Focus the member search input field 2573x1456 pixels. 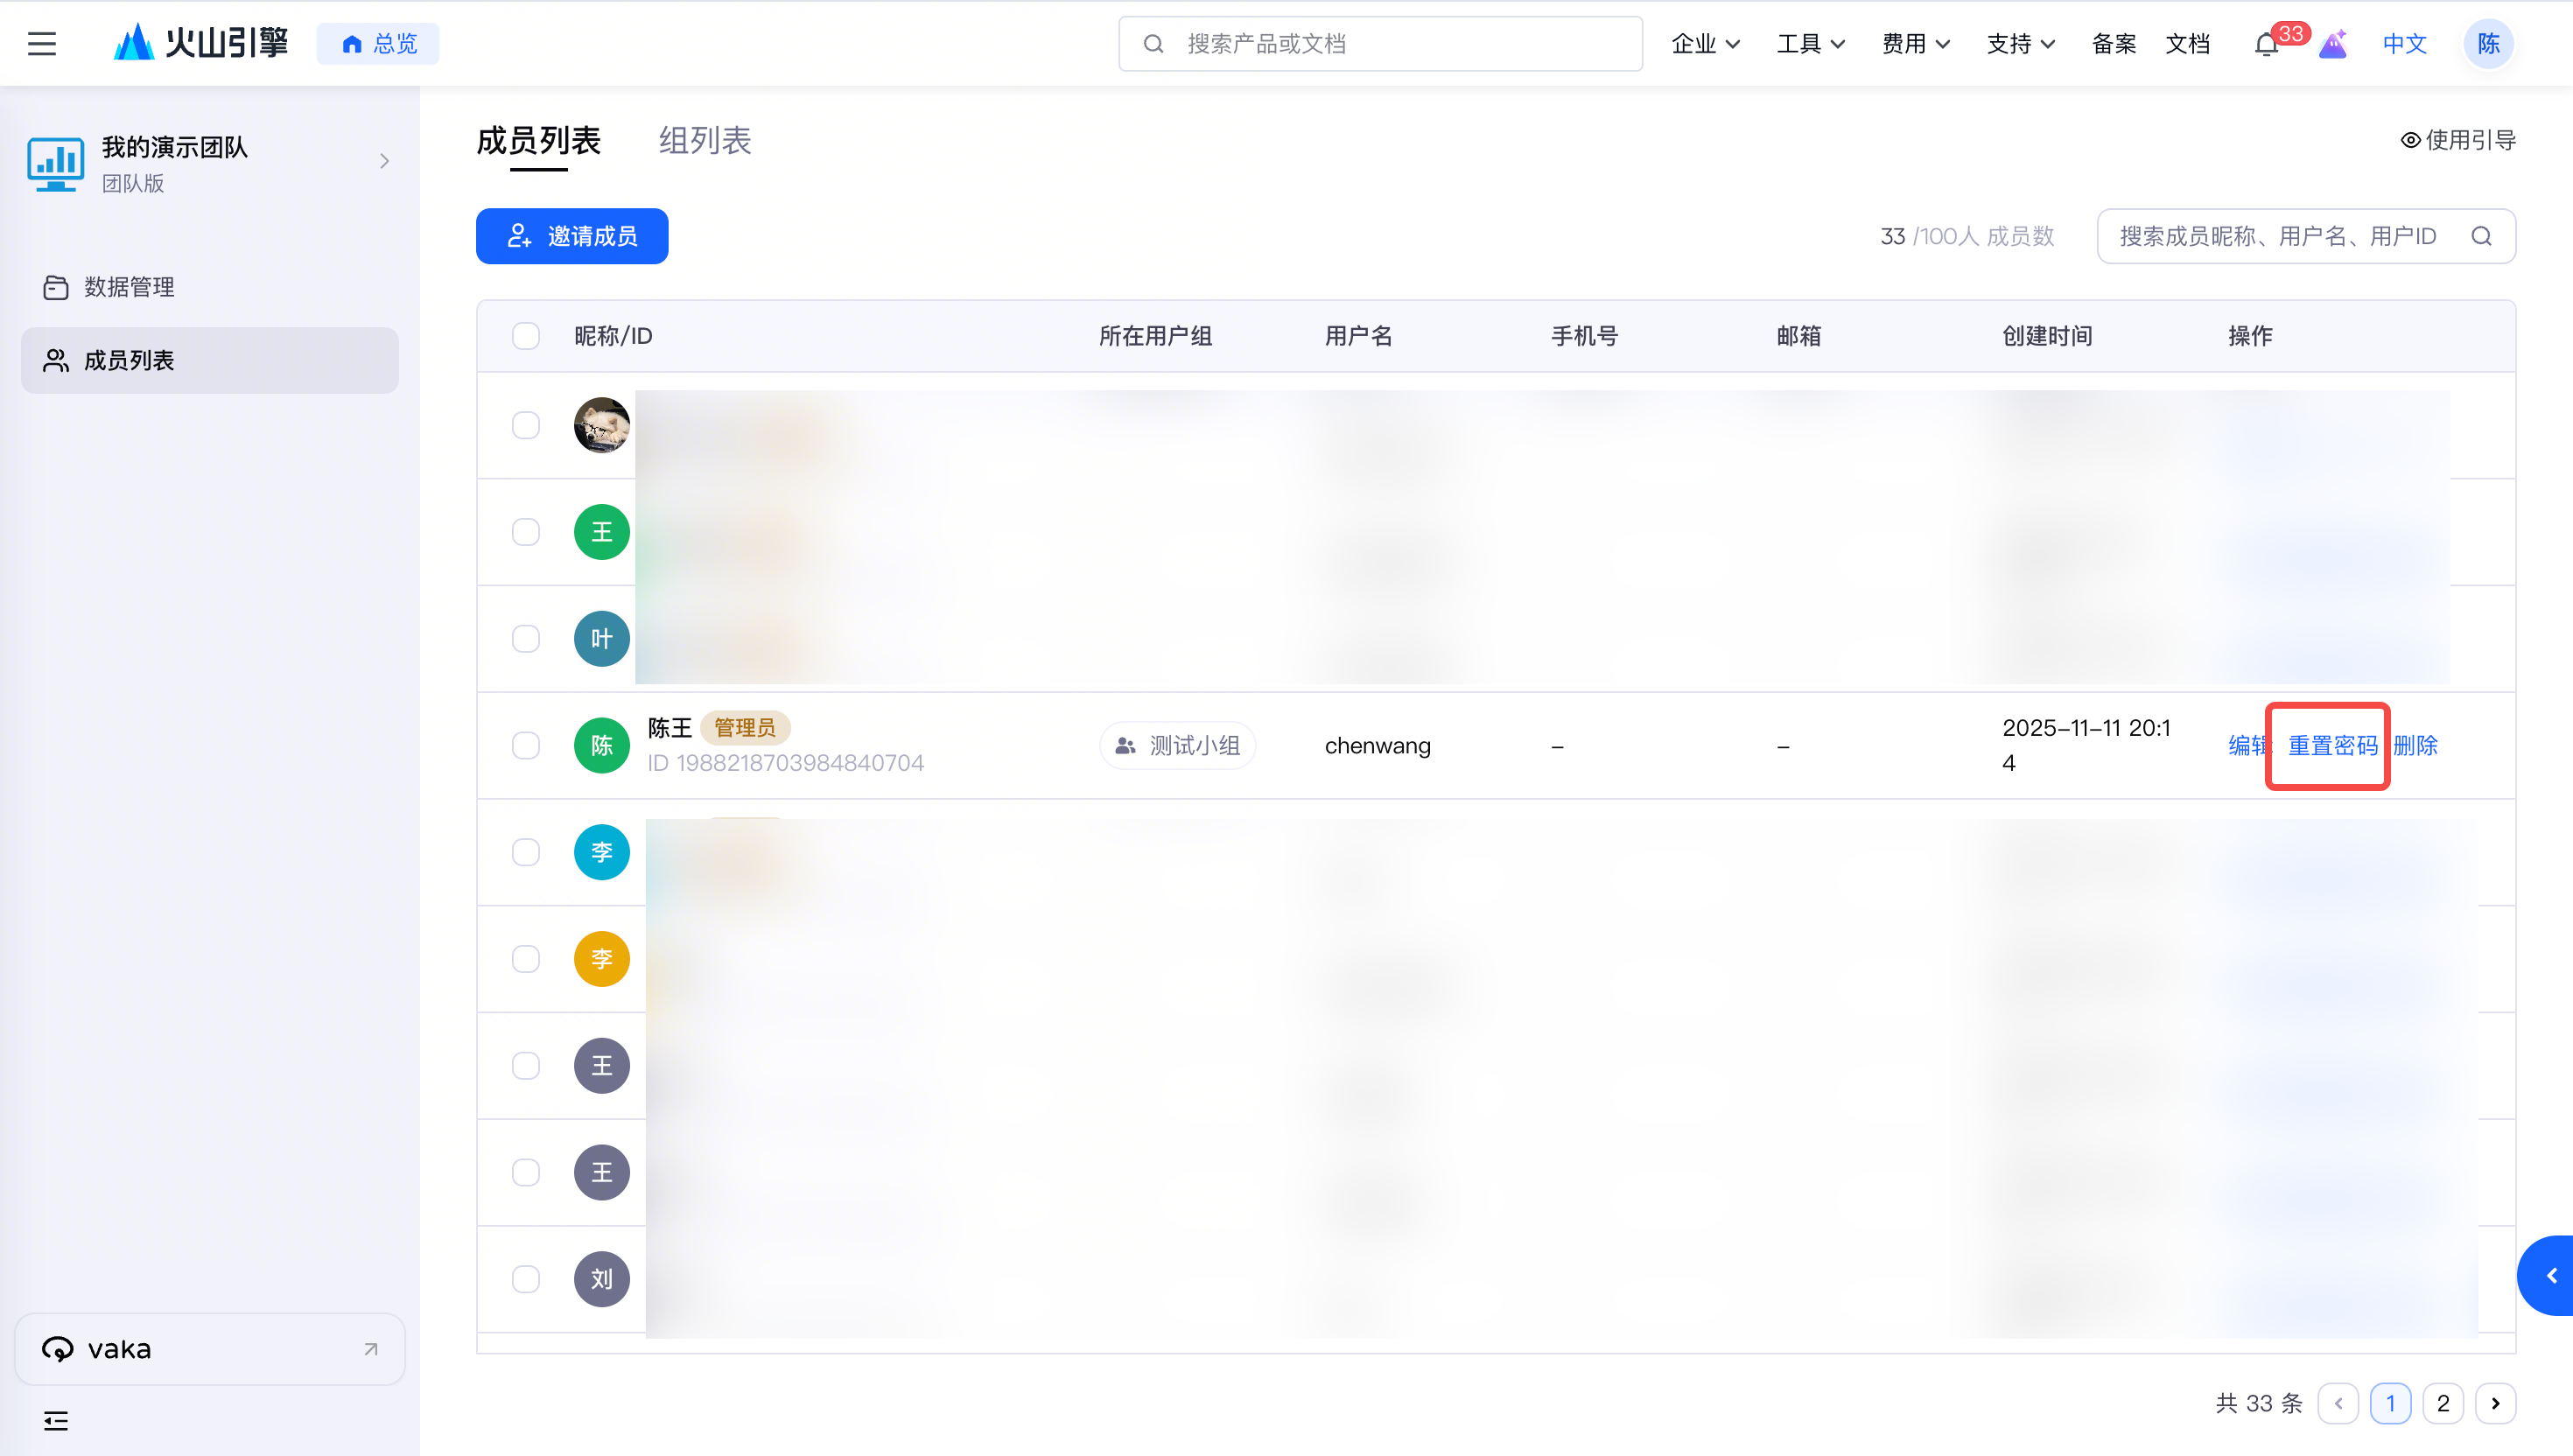2306,236
